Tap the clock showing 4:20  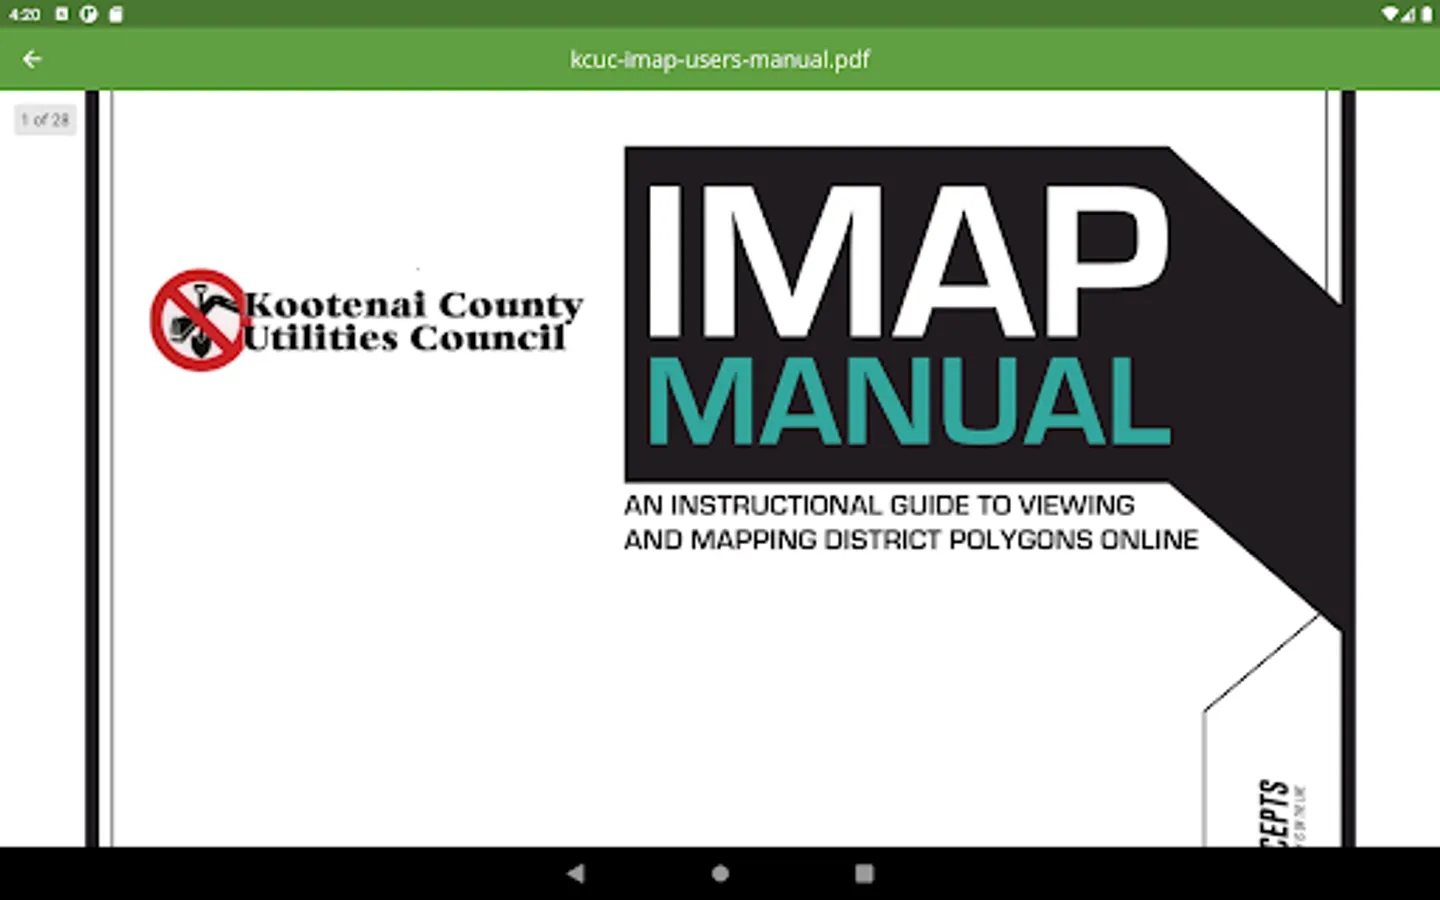24,14
